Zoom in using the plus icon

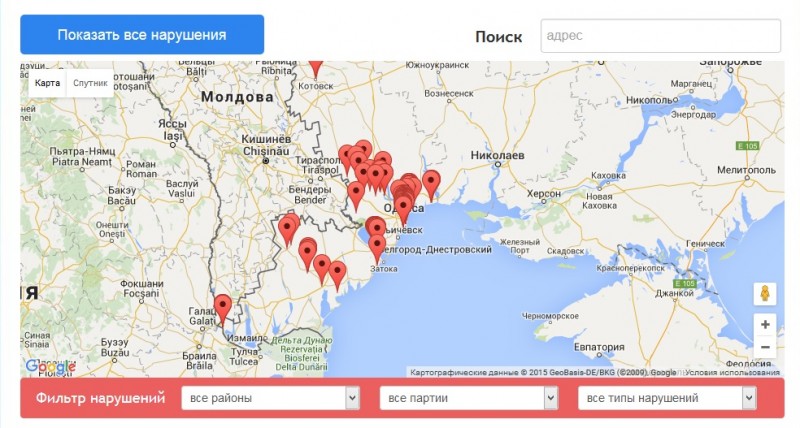pos(765,325)
